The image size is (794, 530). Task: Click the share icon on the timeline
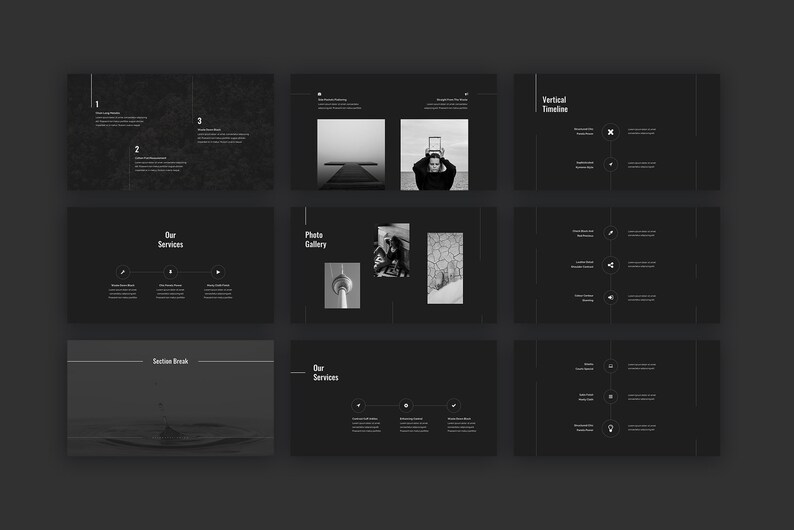pyautogui.click(x=611, y=265)
